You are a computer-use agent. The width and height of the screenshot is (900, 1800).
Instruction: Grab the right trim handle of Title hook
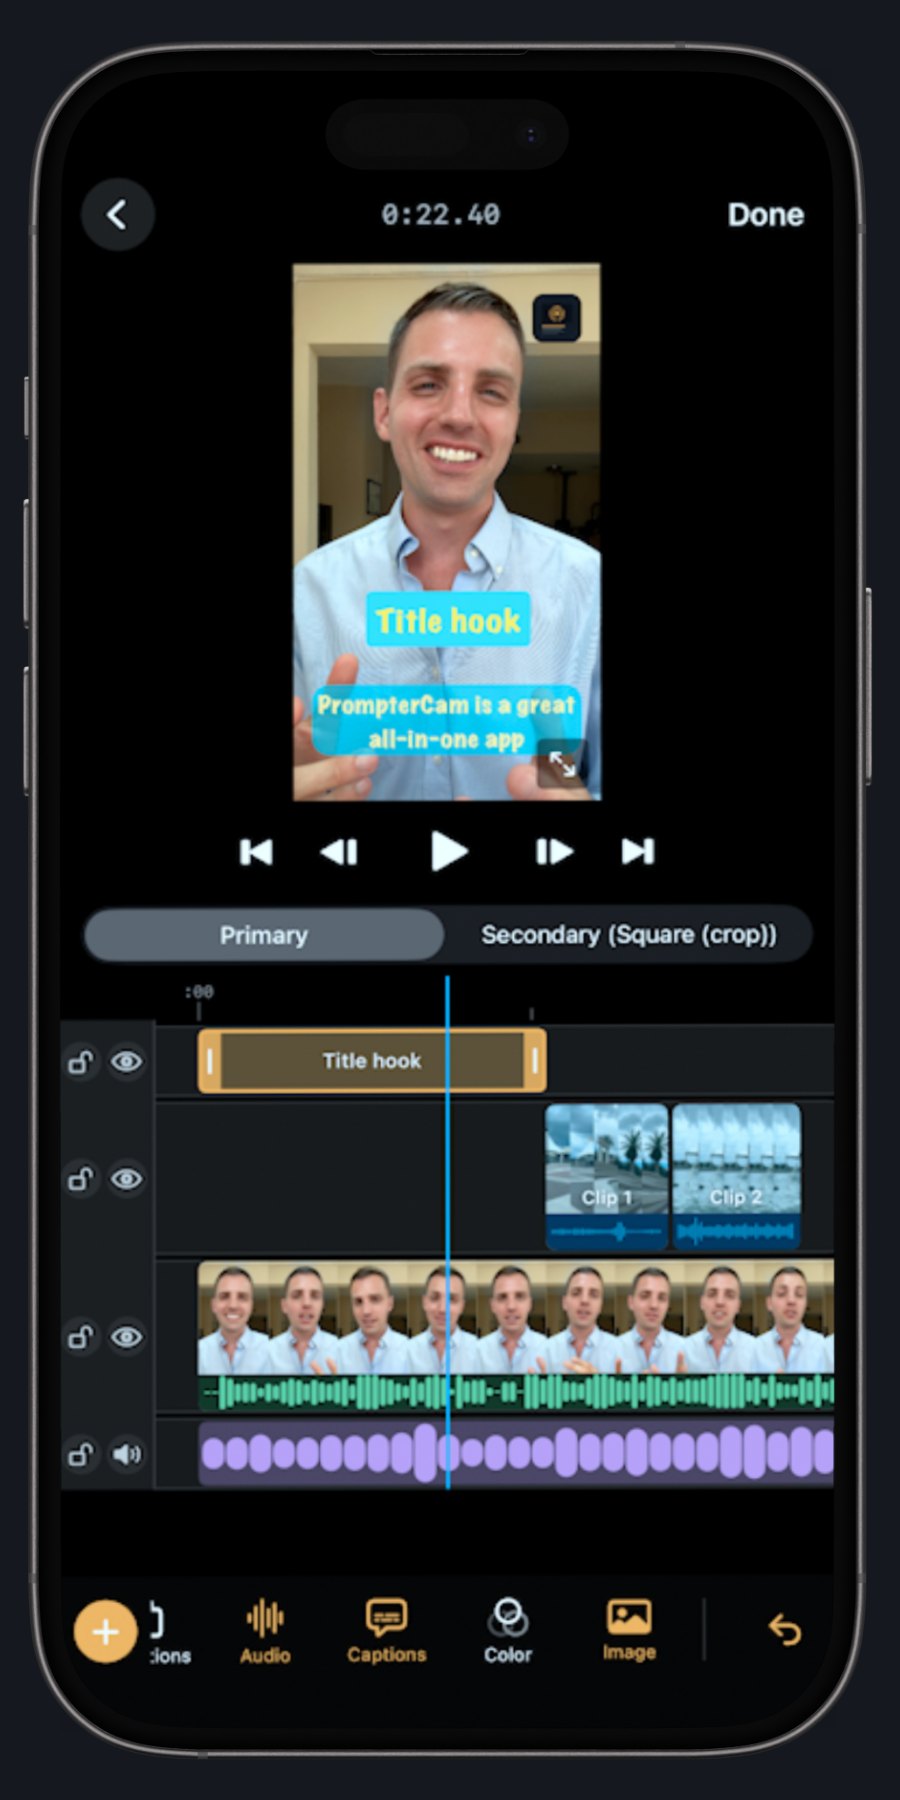point(535,1061)
